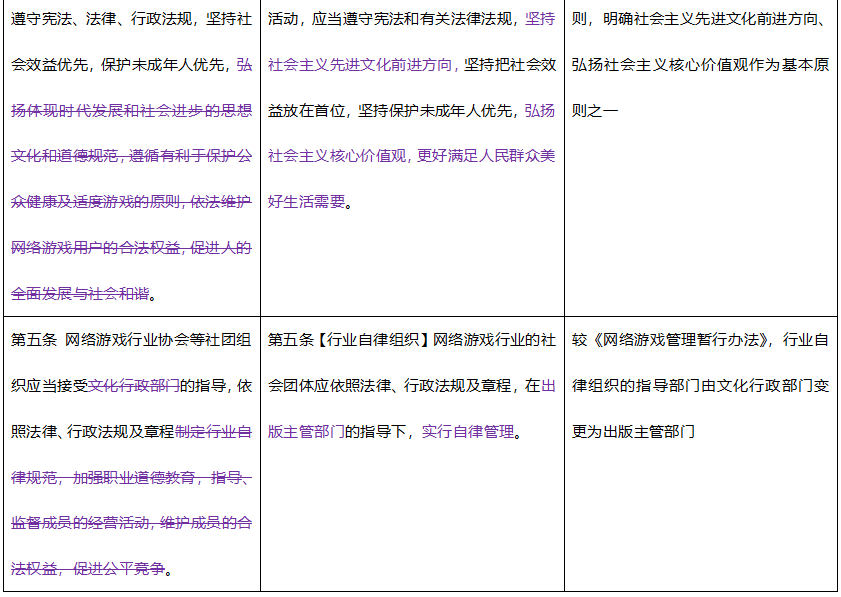Click the line '第五条【行业自律组织】网络游戏行业的社'

[411, 340]
